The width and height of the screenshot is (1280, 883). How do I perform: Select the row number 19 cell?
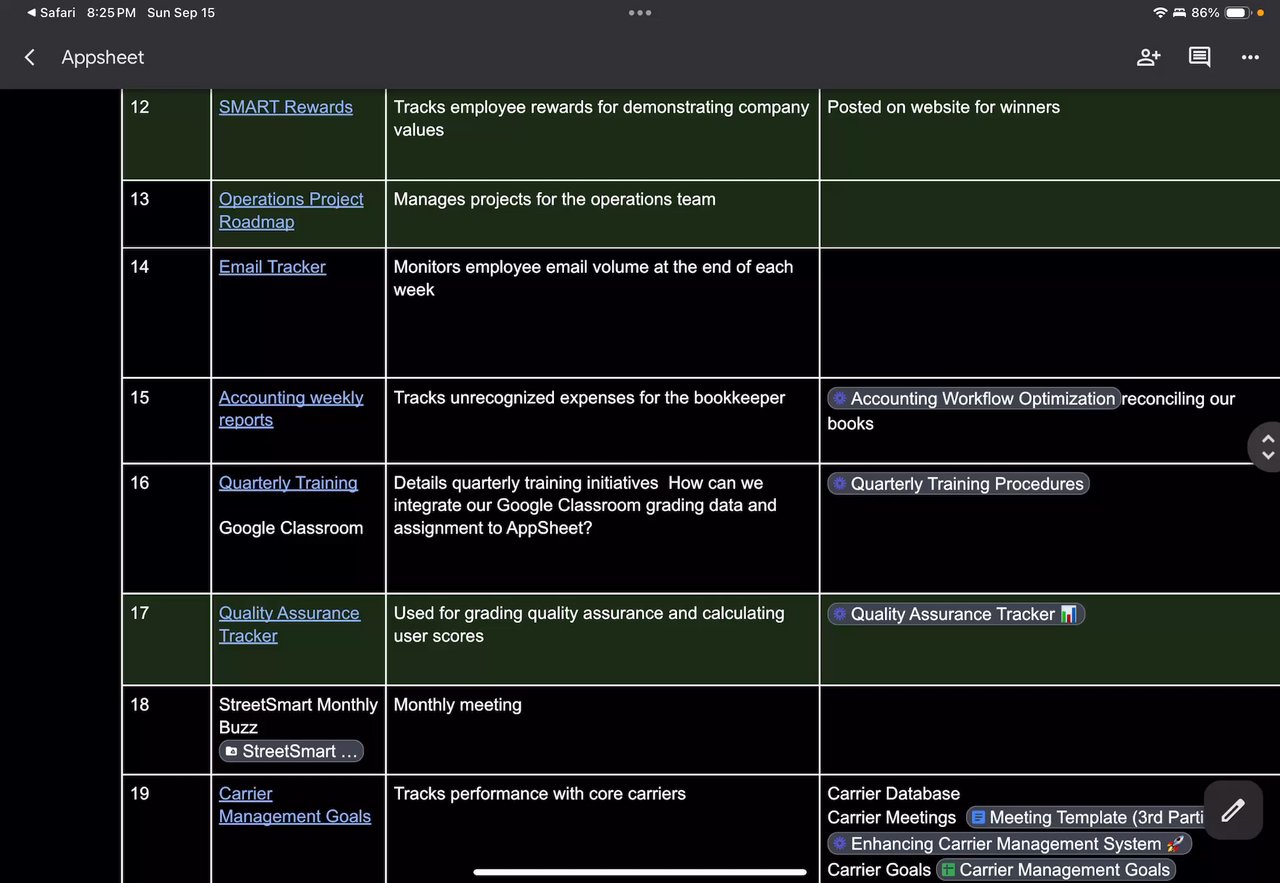click(x=166, y=829)
